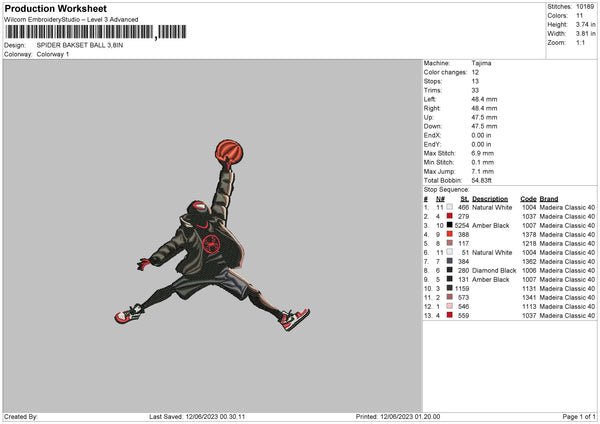Click thread code '1113' in row 12
The image size is (600, 424).
[x=529, y=307]
